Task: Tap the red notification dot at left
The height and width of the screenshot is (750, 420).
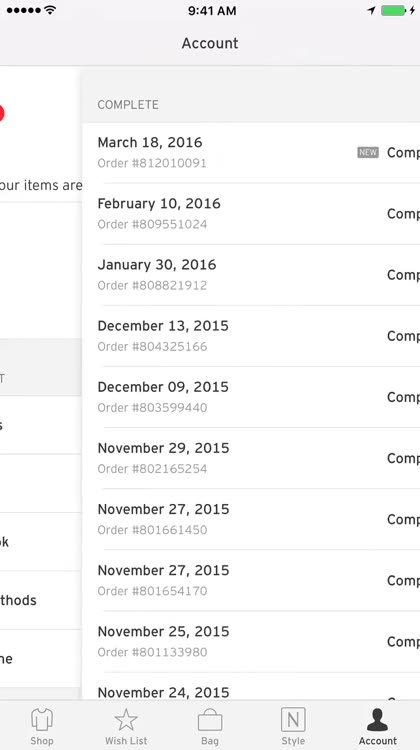Action: [x=1, y=113]
